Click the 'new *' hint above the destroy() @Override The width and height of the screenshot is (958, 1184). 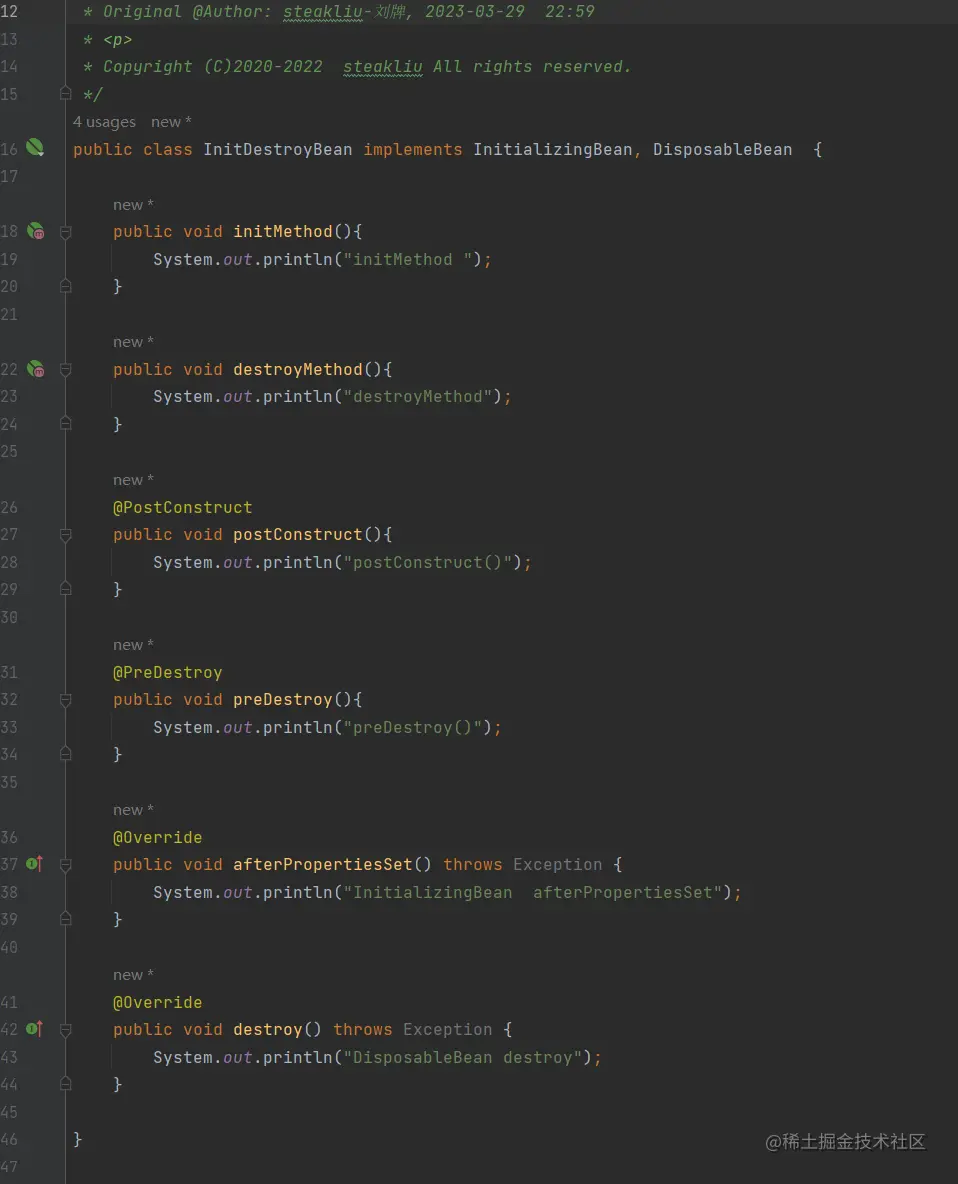pyautogui.click(x=134, y=975)
